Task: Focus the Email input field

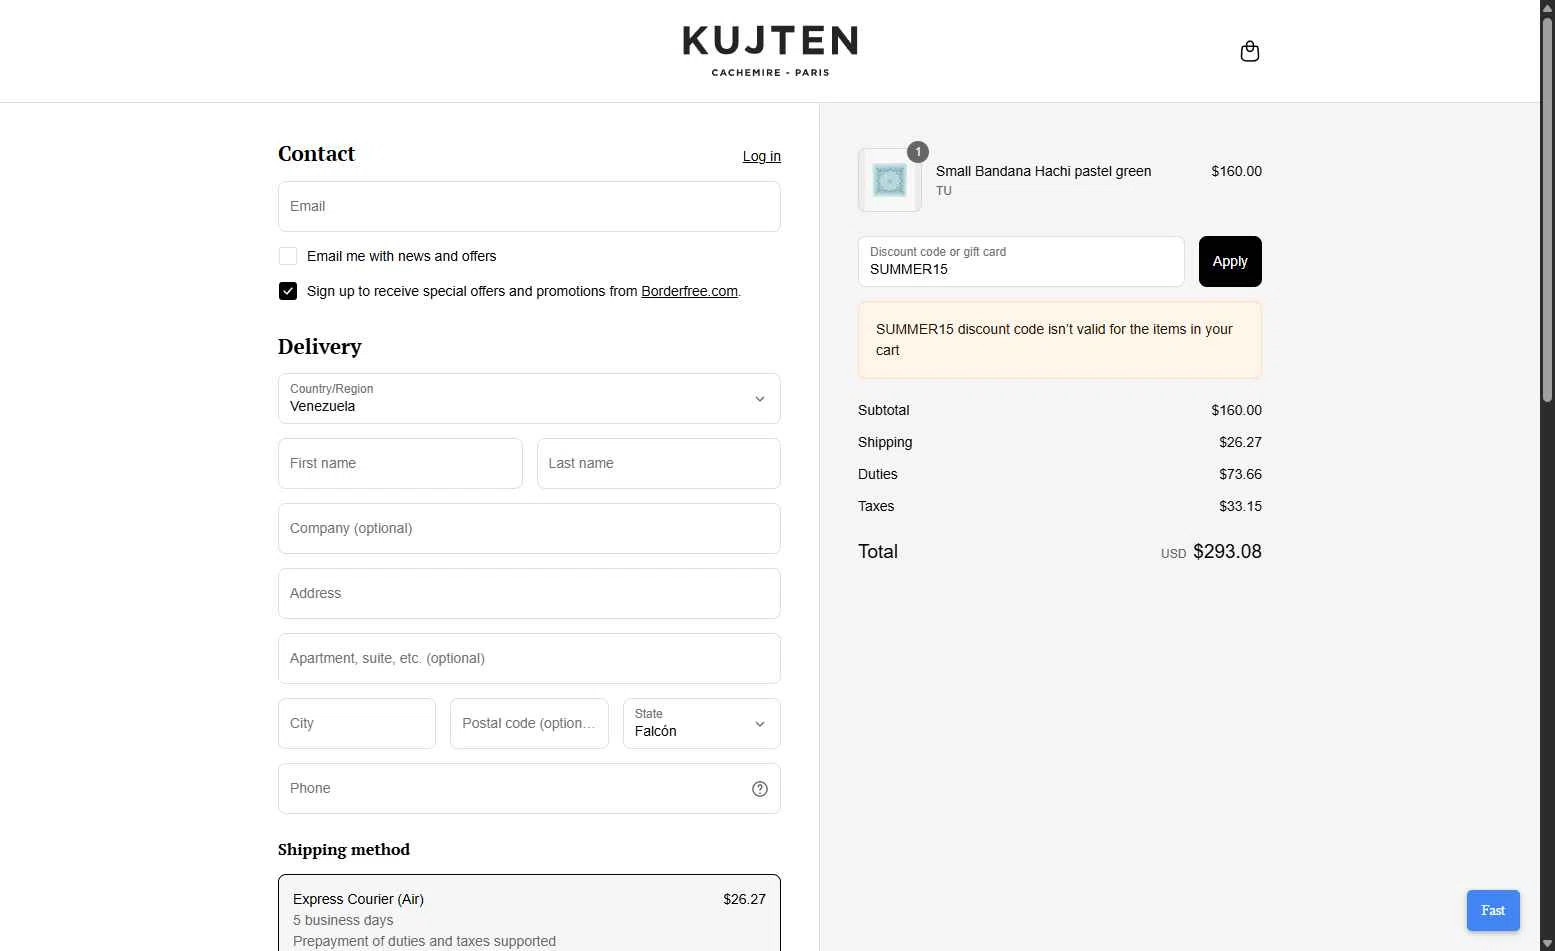Action: (529, 206)
